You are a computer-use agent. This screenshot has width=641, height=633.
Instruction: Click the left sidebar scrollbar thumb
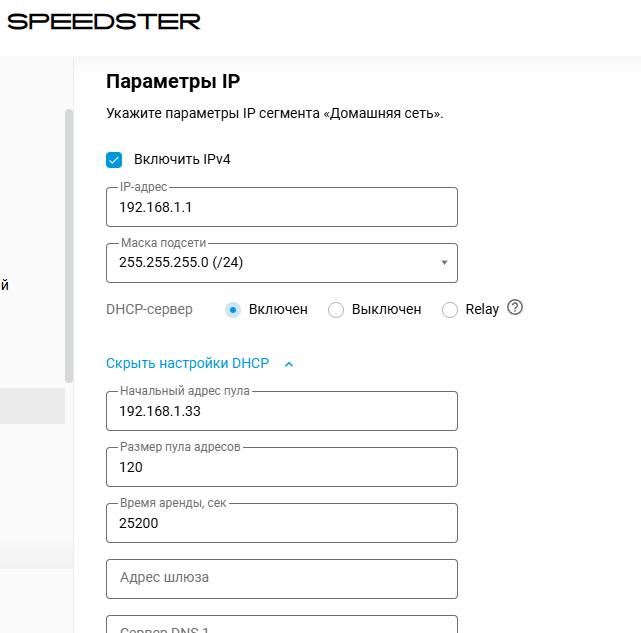pyautogui.click(x=69, y=246)
